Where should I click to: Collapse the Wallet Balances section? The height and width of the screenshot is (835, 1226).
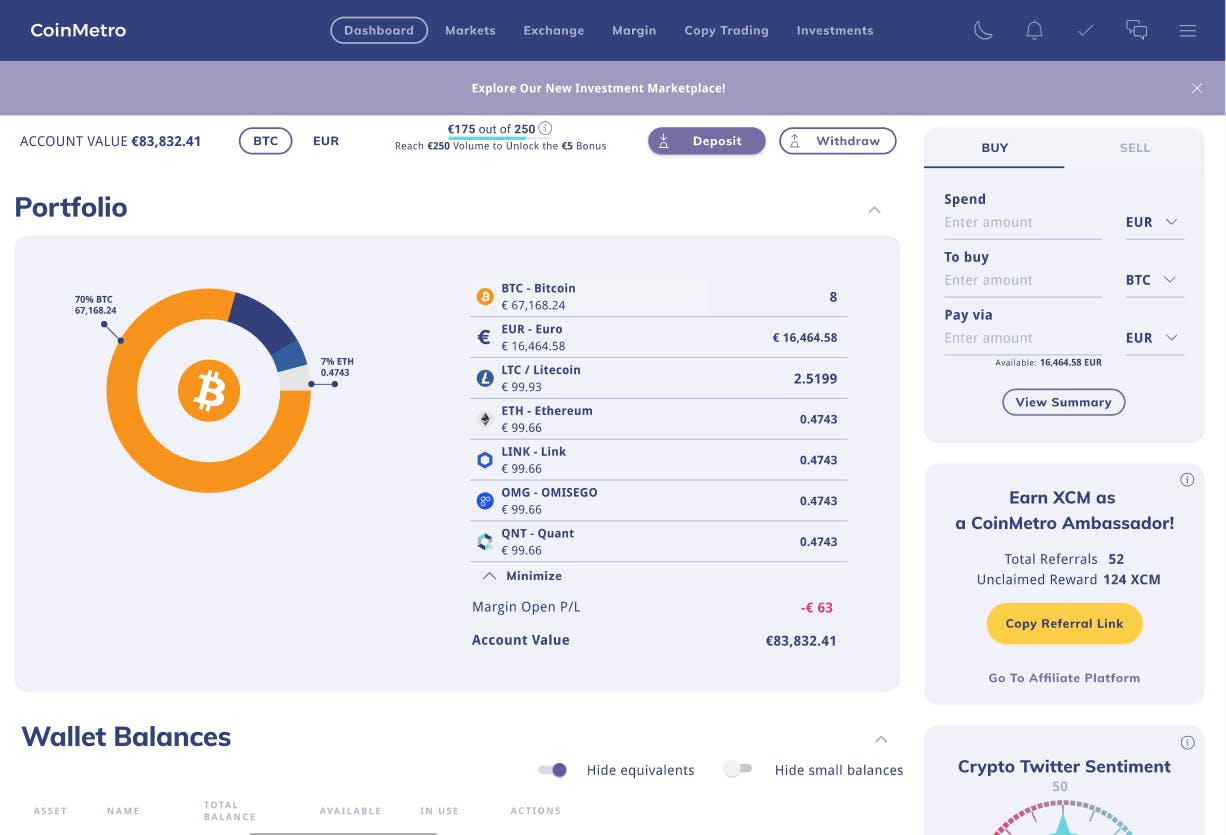pos(881,740)
